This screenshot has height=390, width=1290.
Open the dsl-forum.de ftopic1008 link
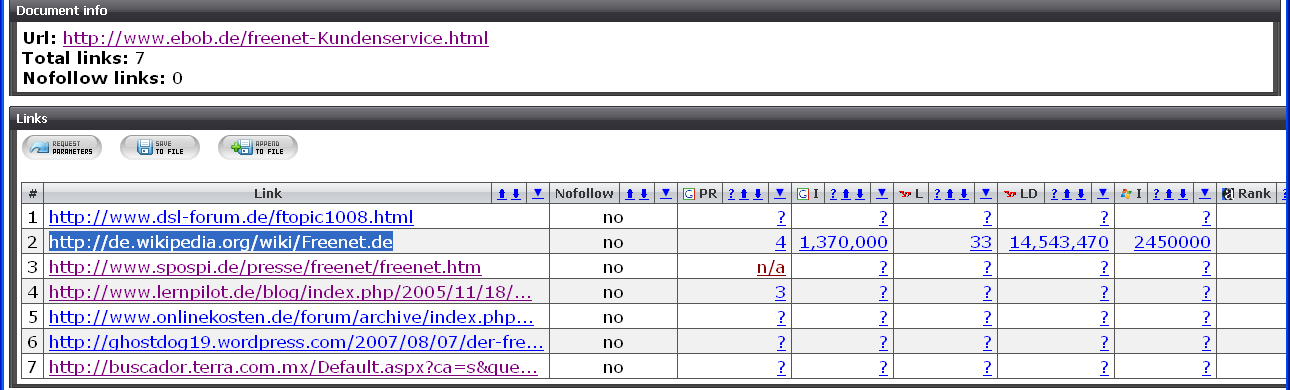tap(231, 217)
